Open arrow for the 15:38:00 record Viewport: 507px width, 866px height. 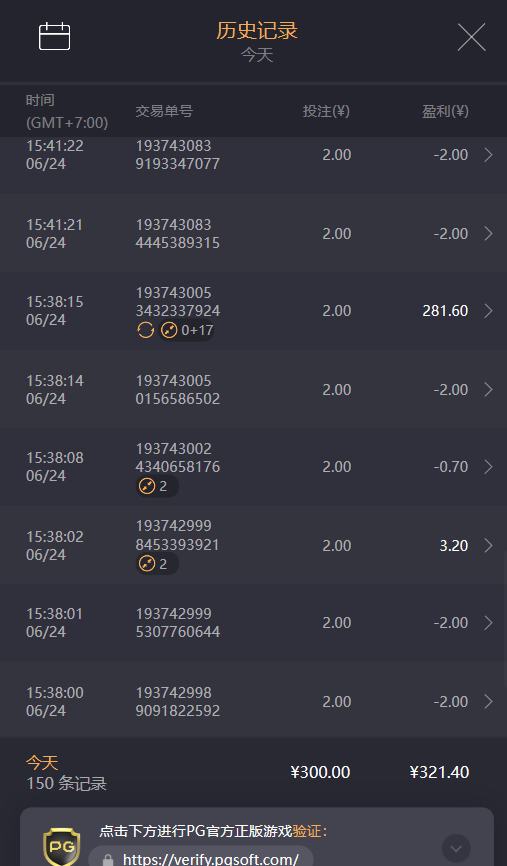coord(488,701)
